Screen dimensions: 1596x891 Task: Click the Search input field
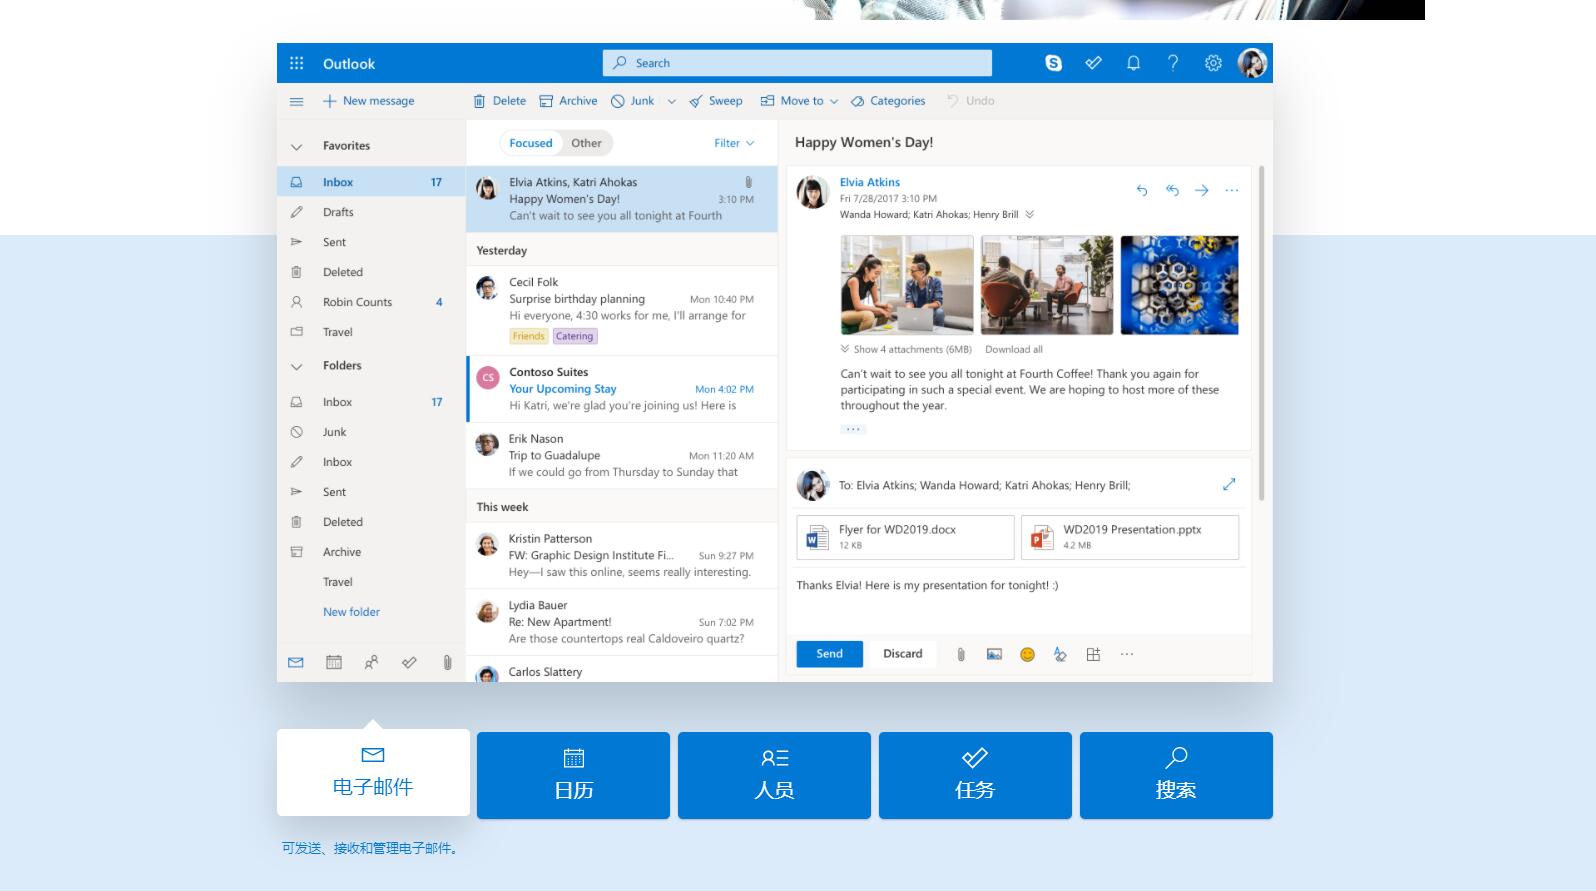pos(797,63)
